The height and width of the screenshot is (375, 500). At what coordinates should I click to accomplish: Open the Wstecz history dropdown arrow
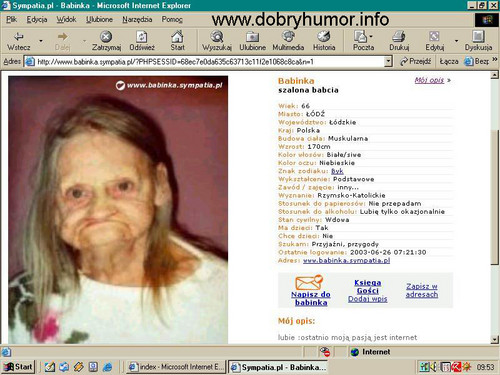coord(41,41)
